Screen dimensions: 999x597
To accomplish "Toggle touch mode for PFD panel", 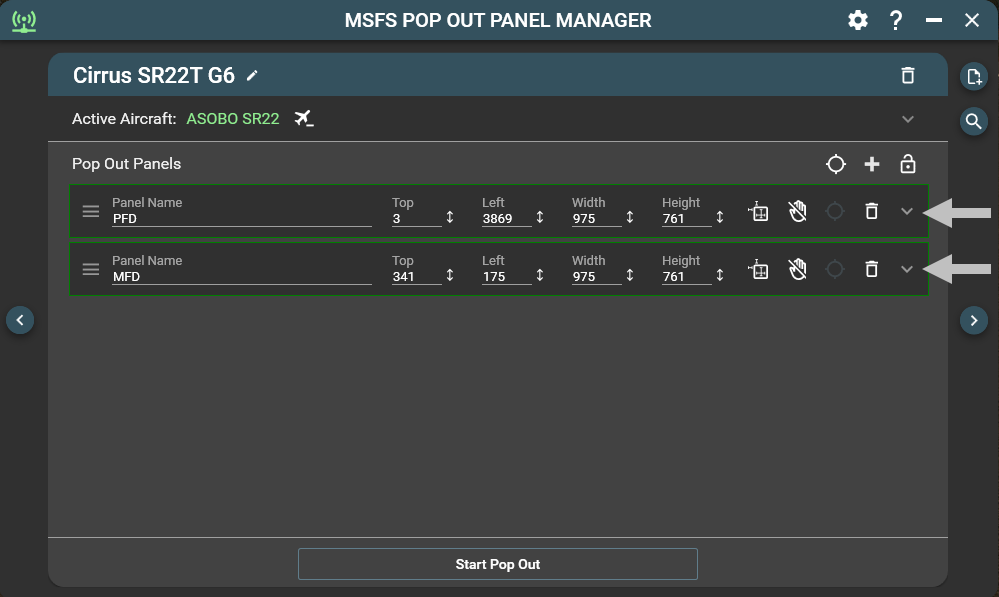I will point(797,211).
